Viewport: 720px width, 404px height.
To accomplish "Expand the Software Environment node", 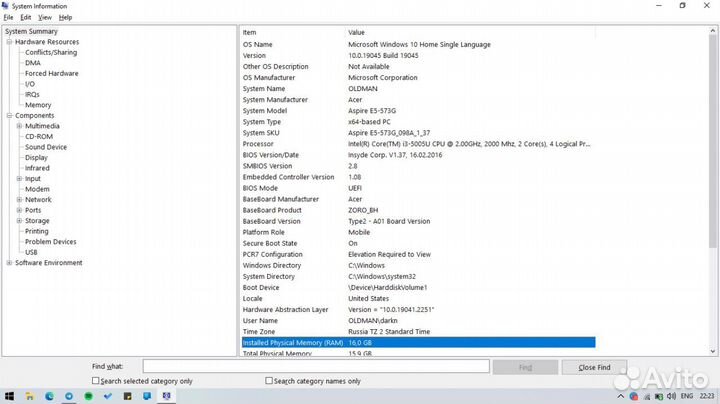I will [9, 263].
